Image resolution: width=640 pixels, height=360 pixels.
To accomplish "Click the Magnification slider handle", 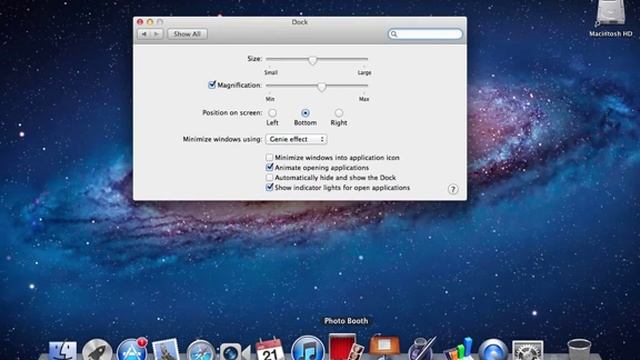I will coord(322,87).
